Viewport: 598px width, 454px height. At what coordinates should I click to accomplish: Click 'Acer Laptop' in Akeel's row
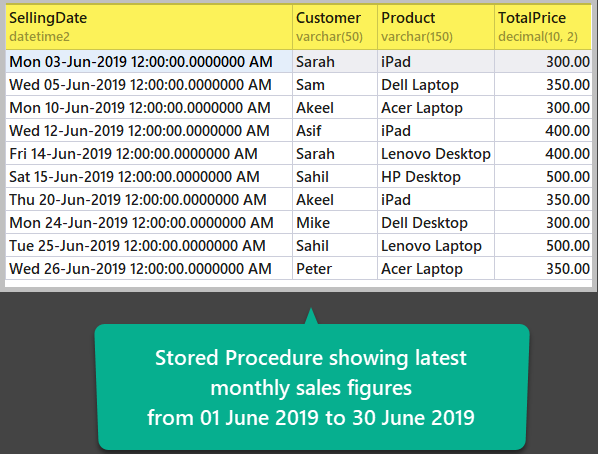point(436,107)
